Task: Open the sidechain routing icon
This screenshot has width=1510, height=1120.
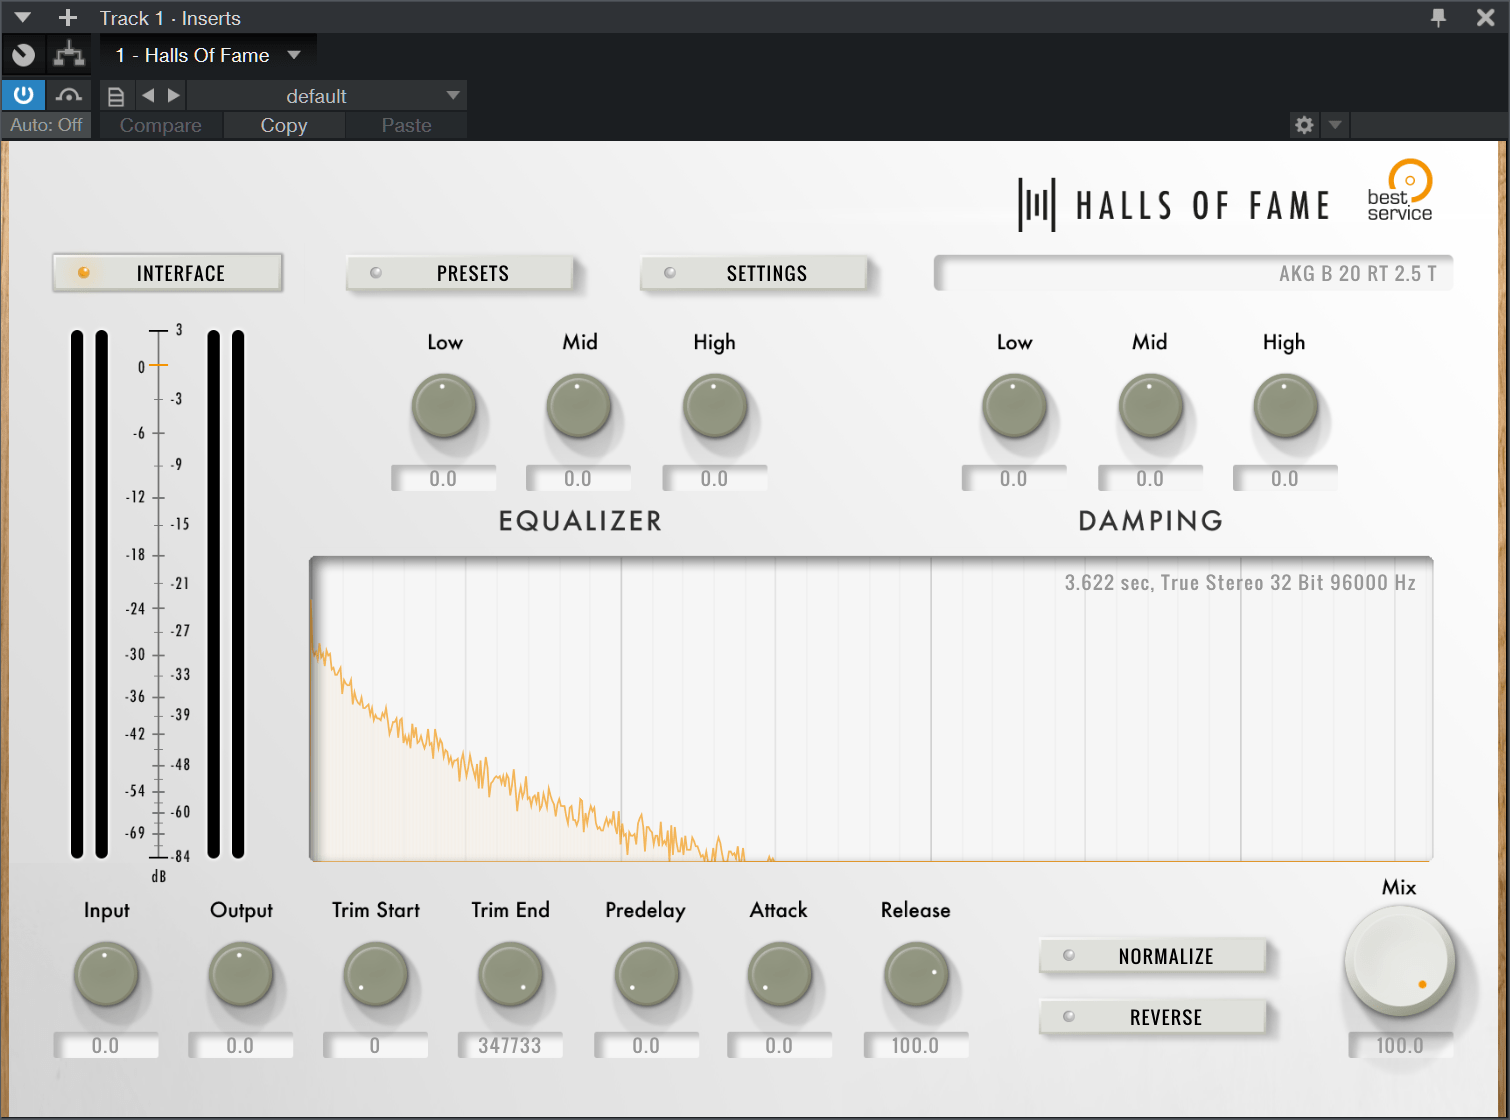Action: pyautogui.click(x=69, y=55)
